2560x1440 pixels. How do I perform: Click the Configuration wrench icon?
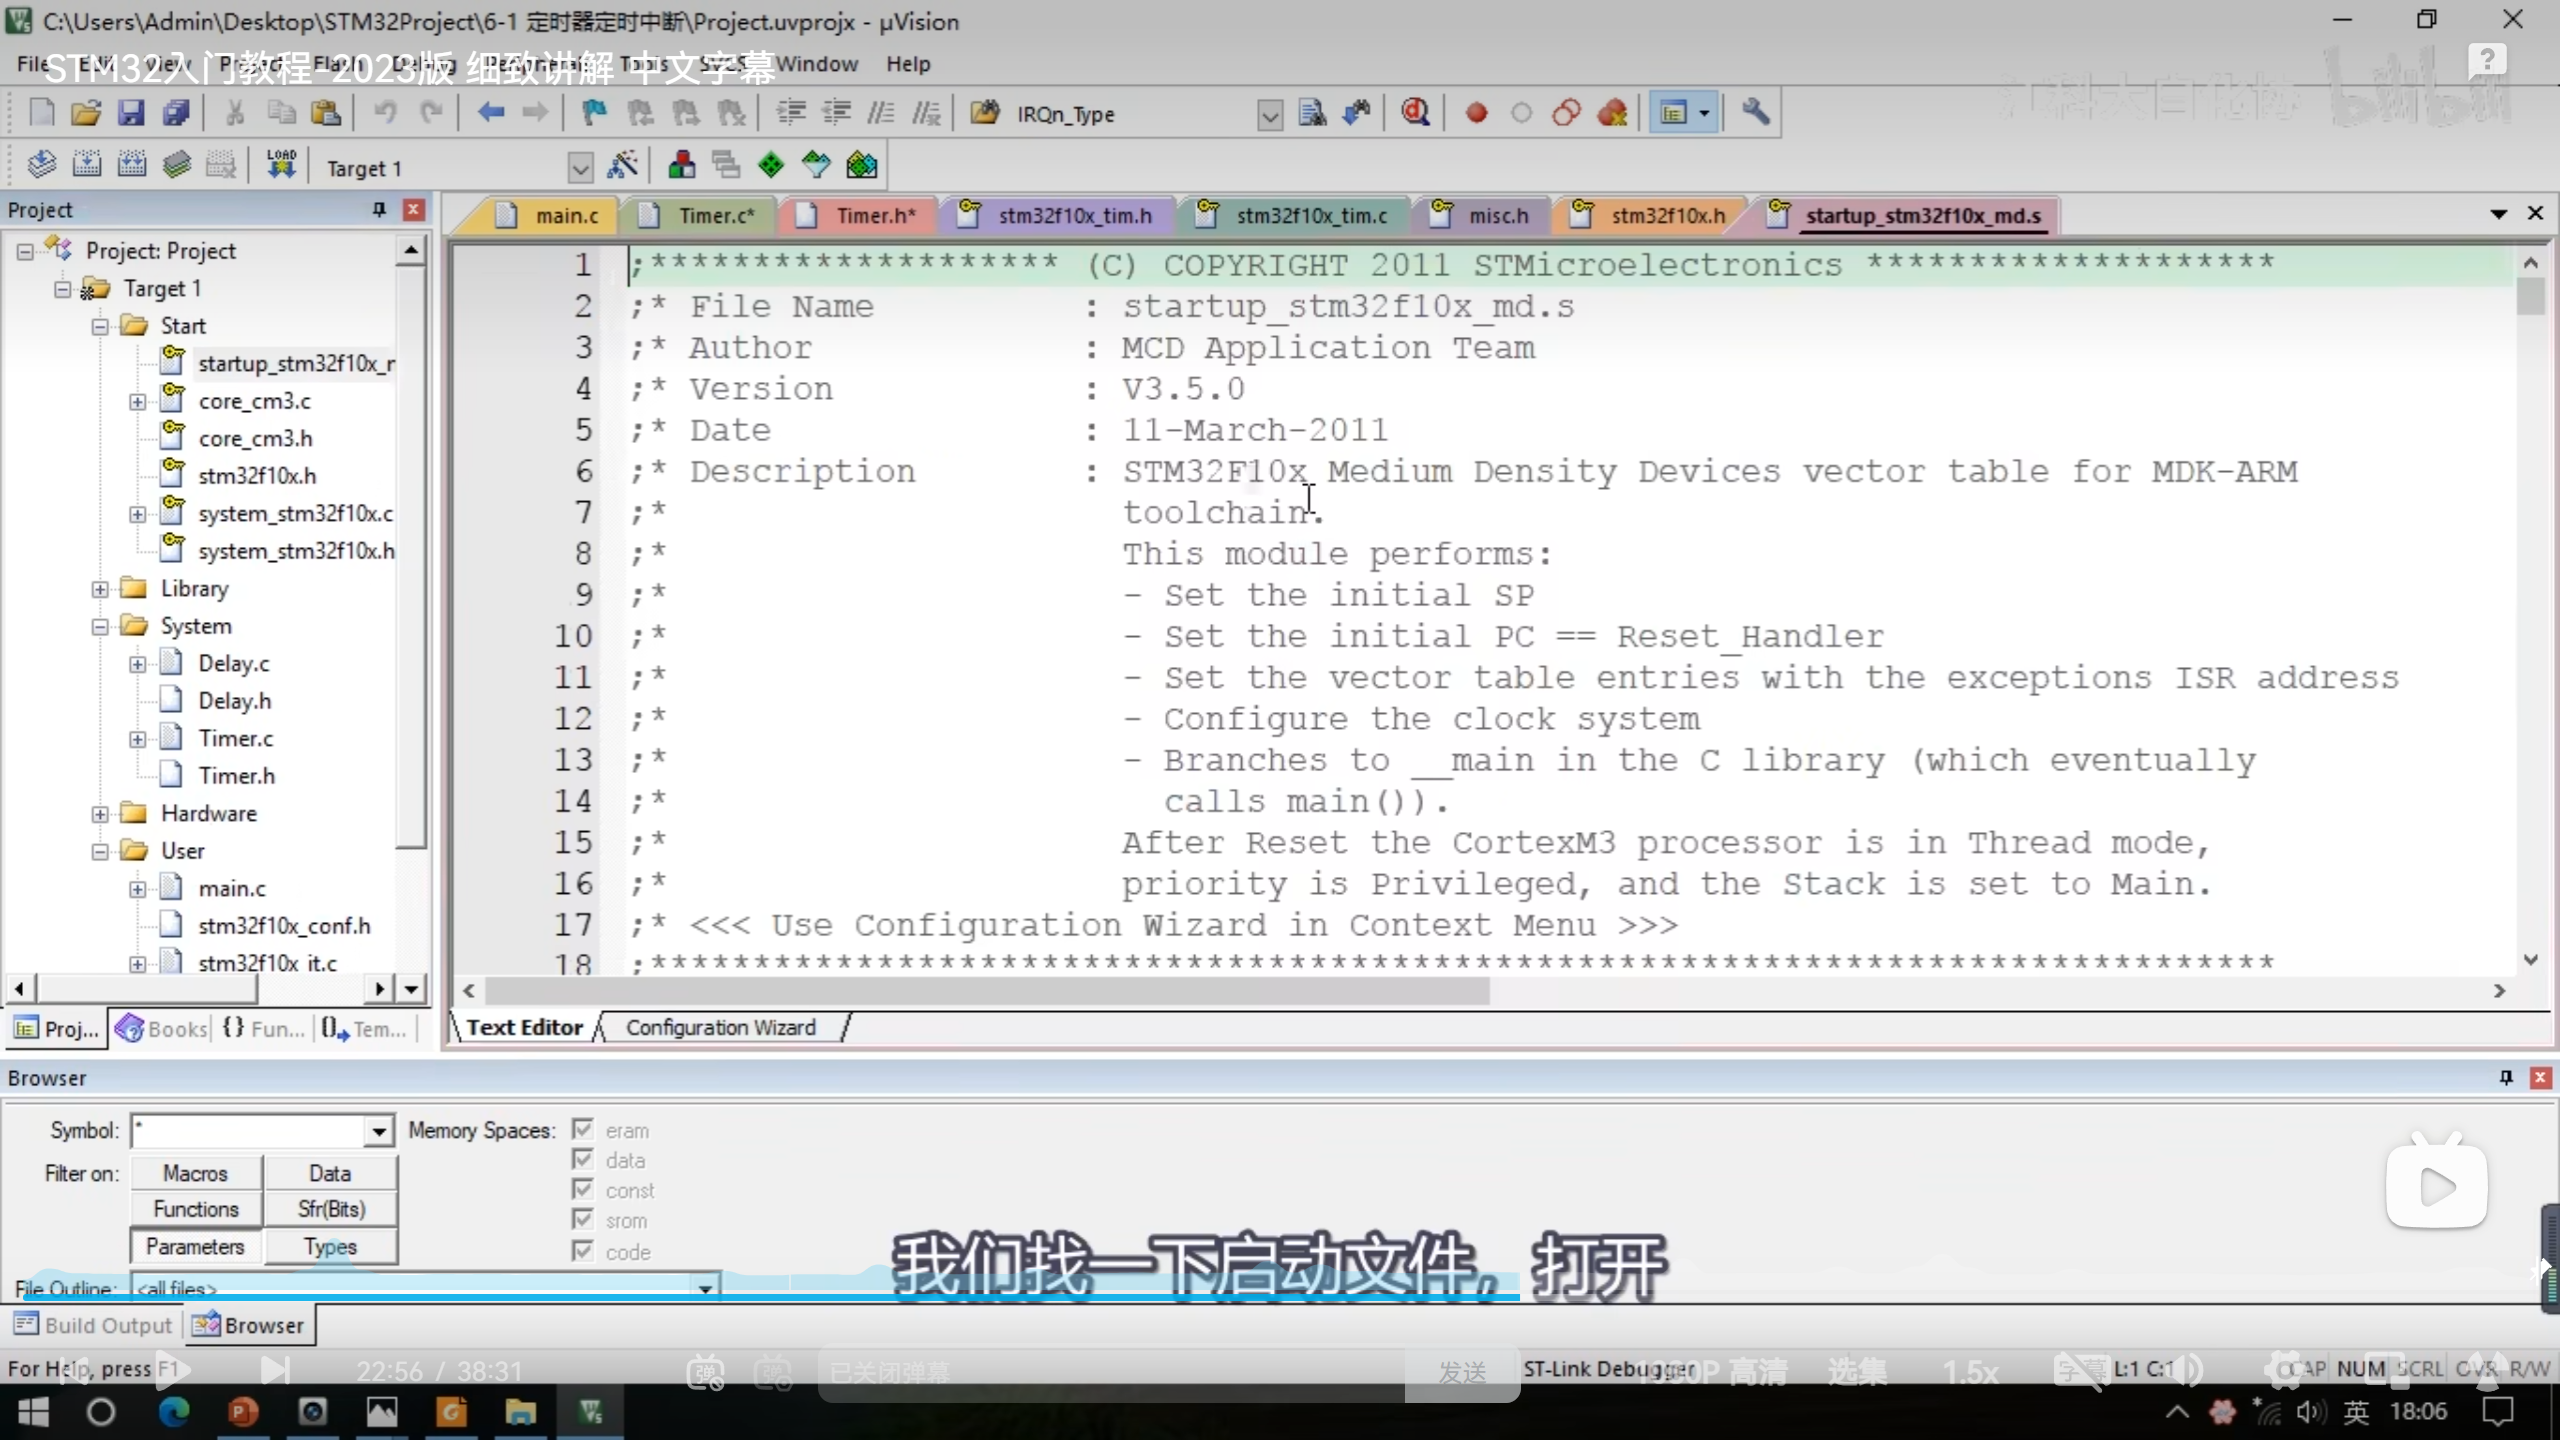coord(1755,112)
